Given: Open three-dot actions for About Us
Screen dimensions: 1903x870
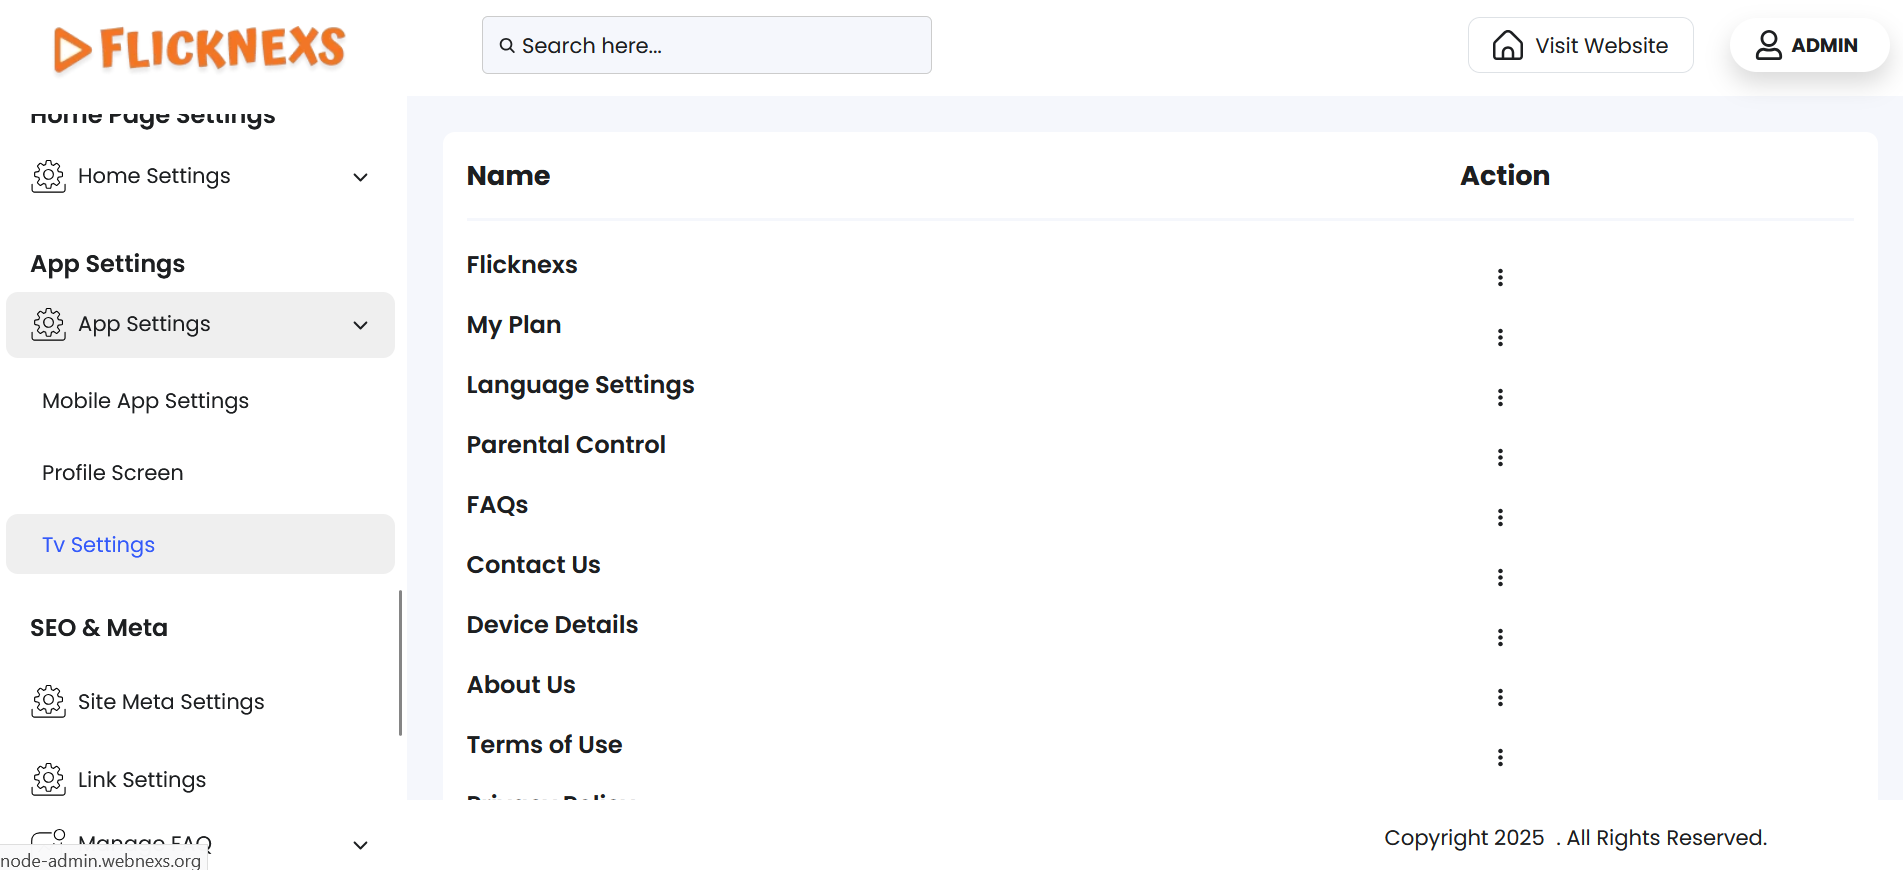Looking at the screenshot, I should 1500,697.
